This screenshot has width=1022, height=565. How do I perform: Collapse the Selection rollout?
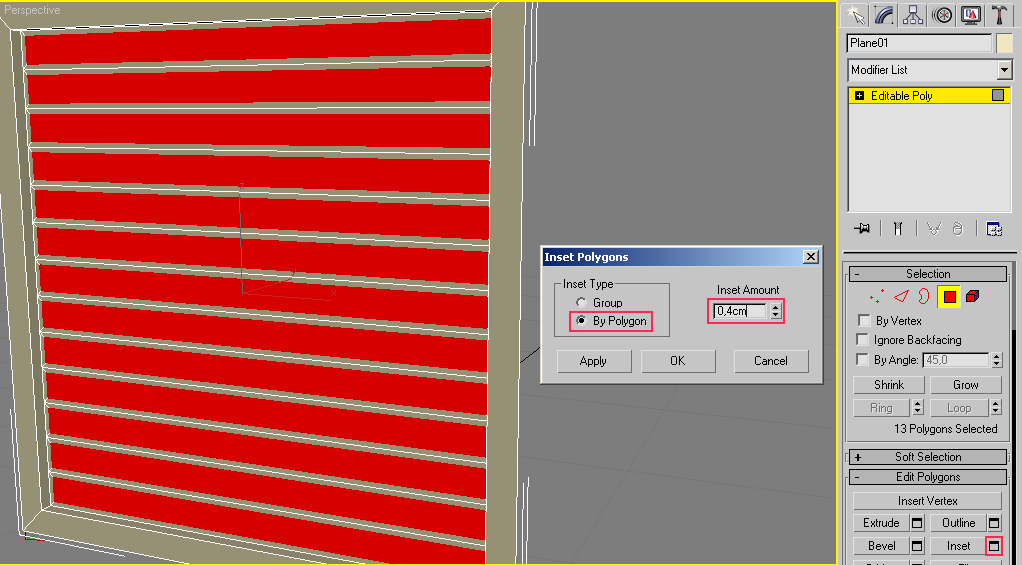(928, 274)
